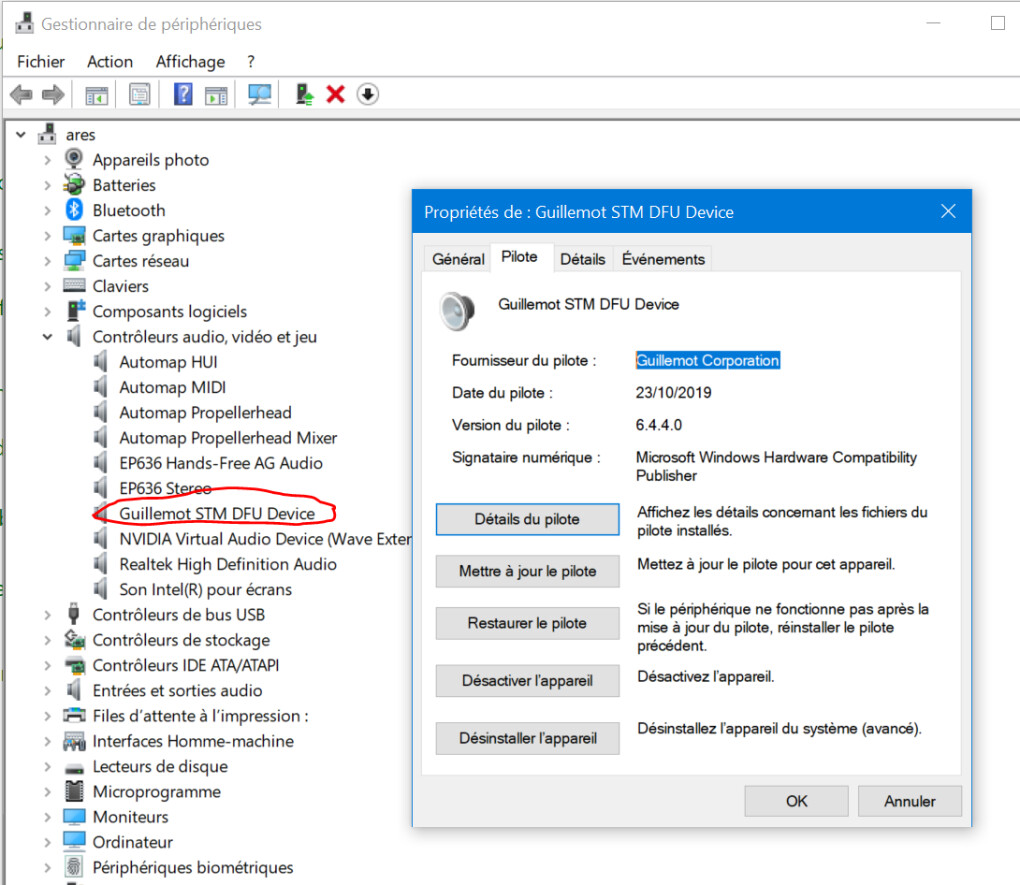Select Realtek High Definition Audio

pyautogui.click(x=228, y=564)
